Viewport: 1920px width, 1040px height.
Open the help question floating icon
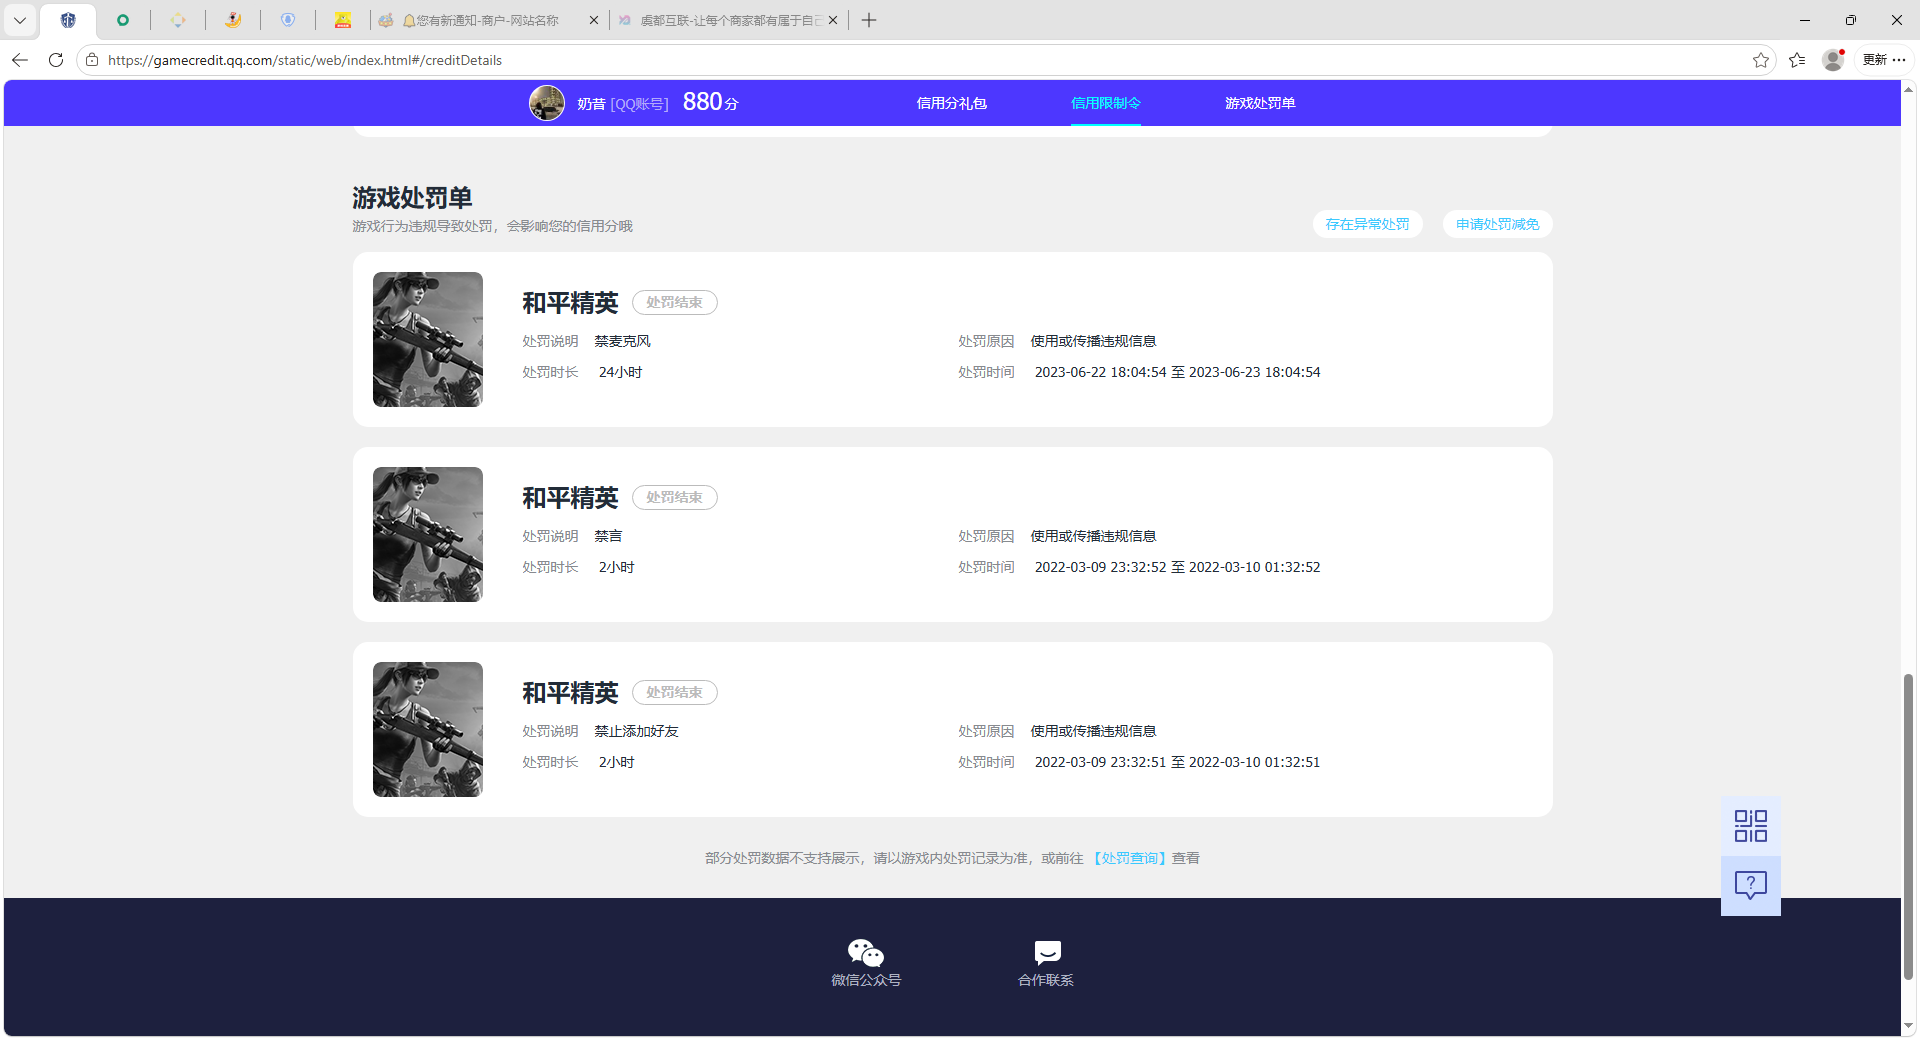click(1751, 886)
